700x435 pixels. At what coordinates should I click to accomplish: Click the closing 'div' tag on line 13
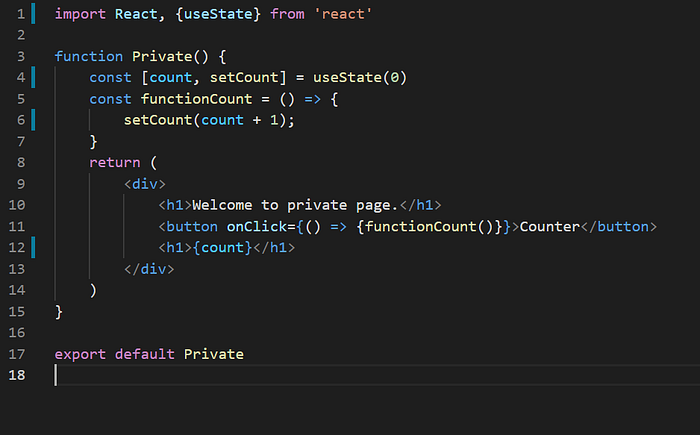(149, 269)
